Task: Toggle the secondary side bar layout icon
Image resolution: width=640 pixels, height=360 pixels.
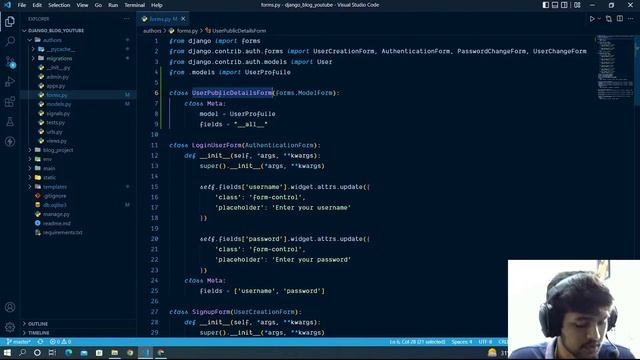Action: point(564,5)
